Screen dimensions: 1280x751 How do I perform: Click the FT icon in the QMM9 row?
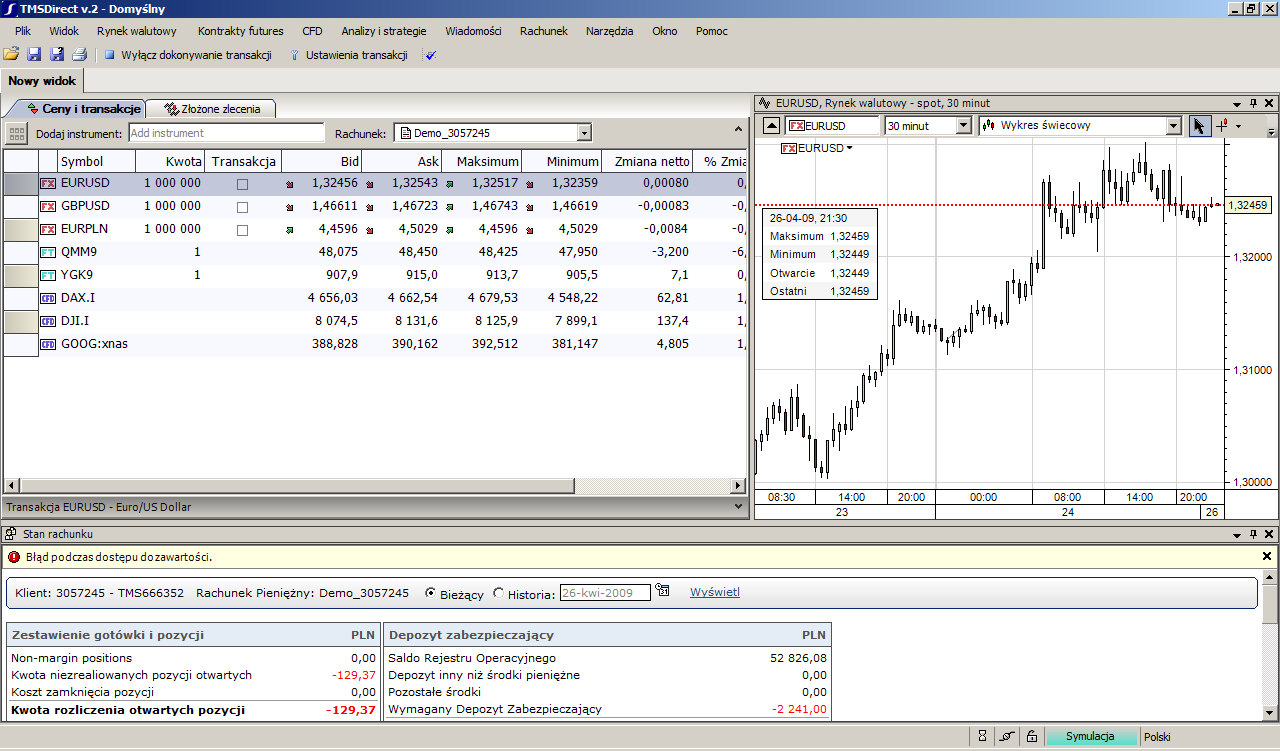(48, 253)
